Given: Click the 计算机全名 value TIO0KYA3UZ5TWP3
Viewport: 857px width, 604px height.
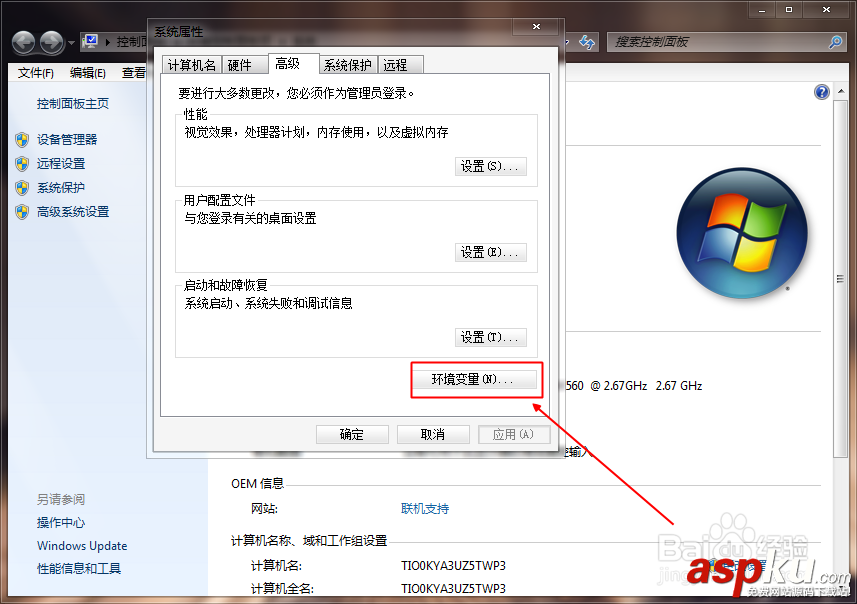Looking at the screenshot, I should [453, 589].
